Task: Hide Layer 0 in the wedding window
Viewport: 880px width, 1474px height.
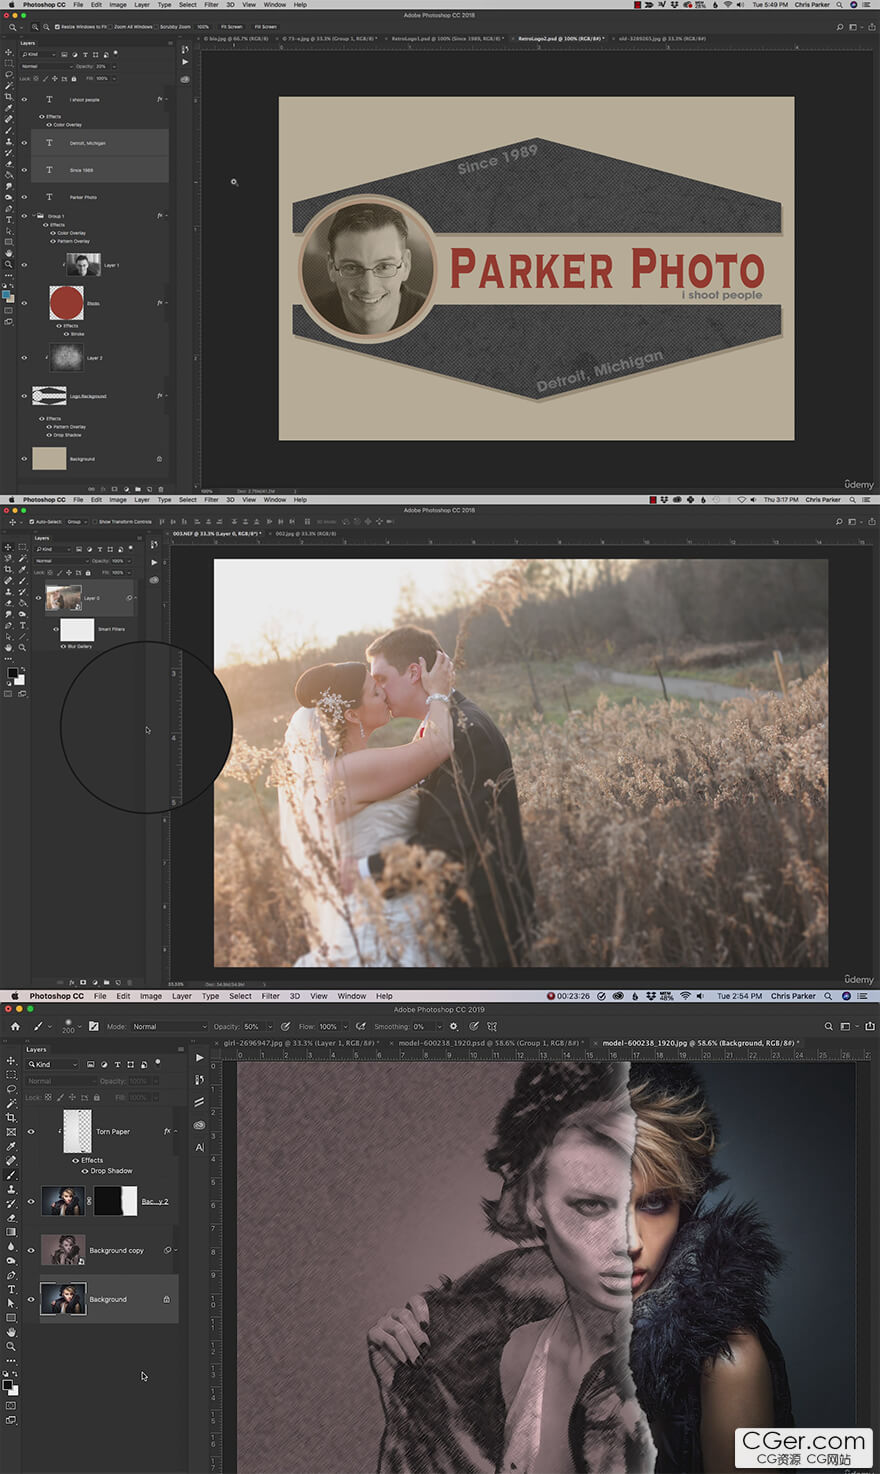Action: 39,598
